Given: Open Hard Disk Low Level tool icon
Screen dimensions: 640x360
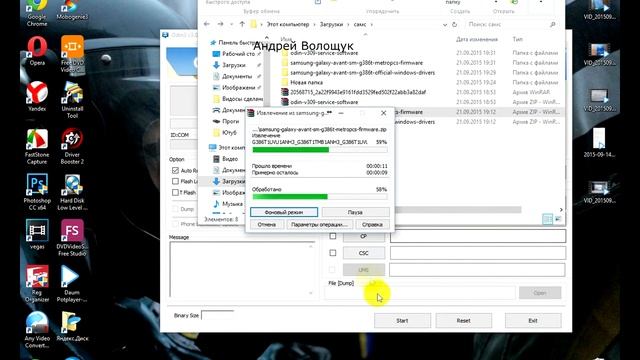Looking at the screenshot, I should tap(72, 192).
